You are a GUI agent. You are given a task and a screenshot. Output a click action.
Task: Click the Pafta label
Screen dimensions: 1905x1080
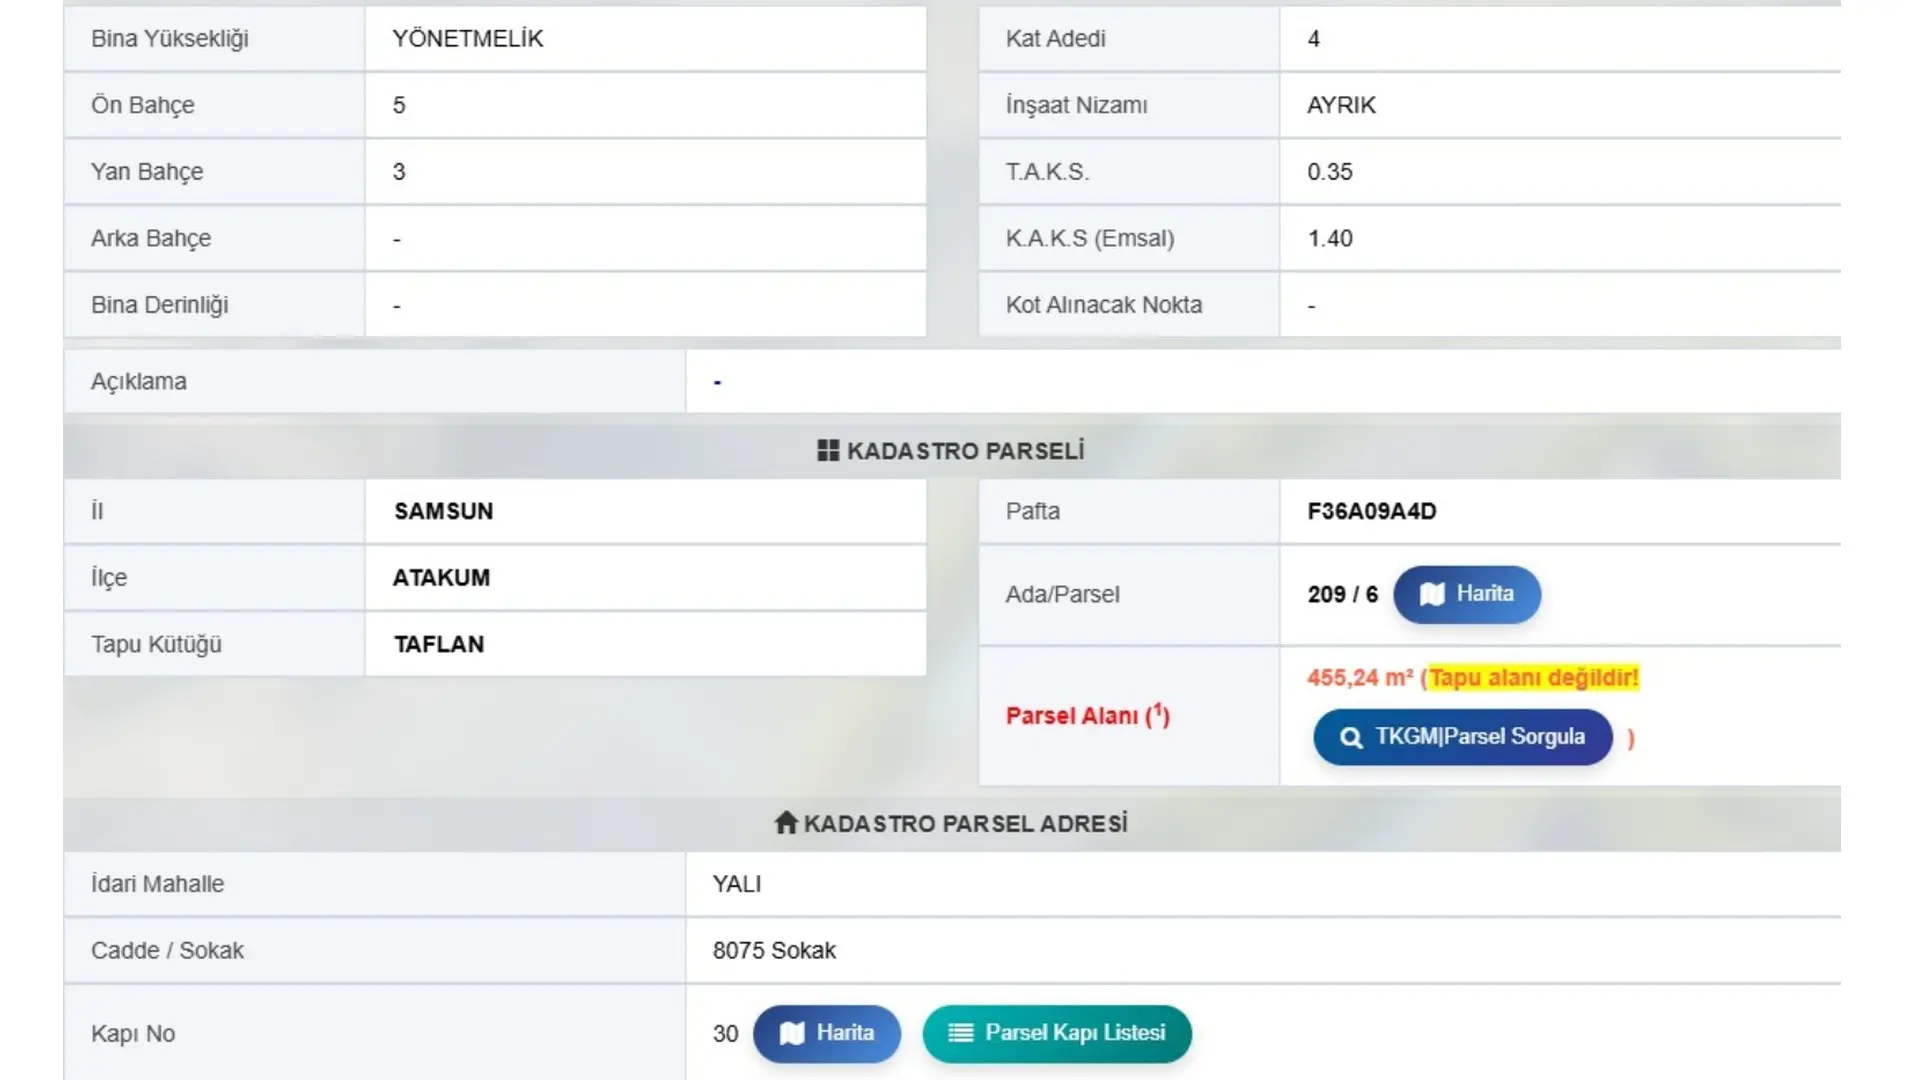1032,511
